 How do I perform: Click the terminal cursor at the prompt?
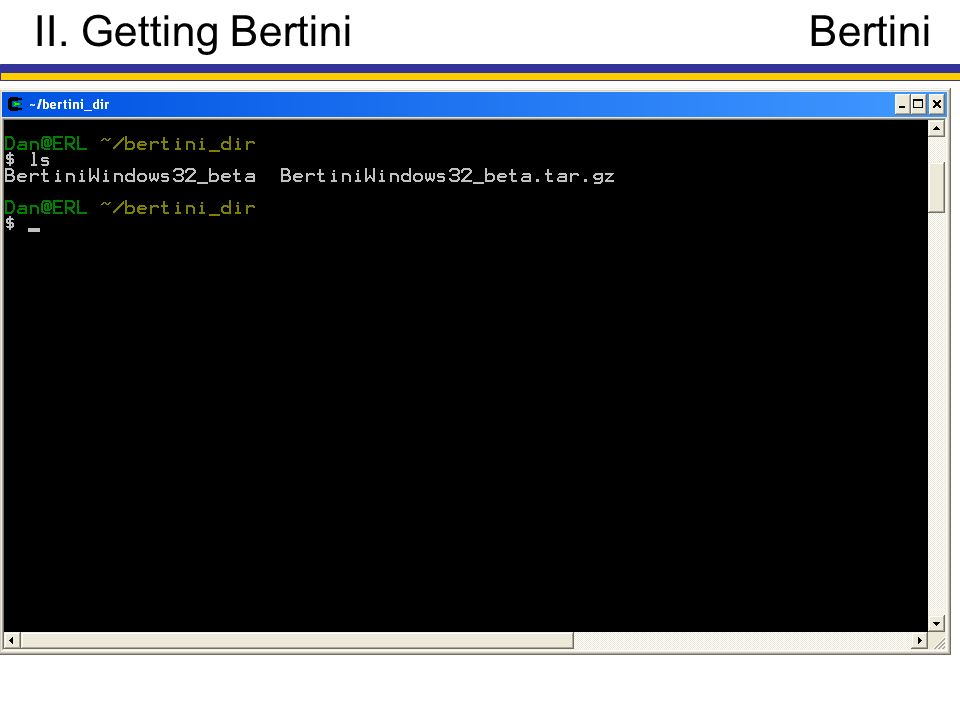tap(34, 230)
